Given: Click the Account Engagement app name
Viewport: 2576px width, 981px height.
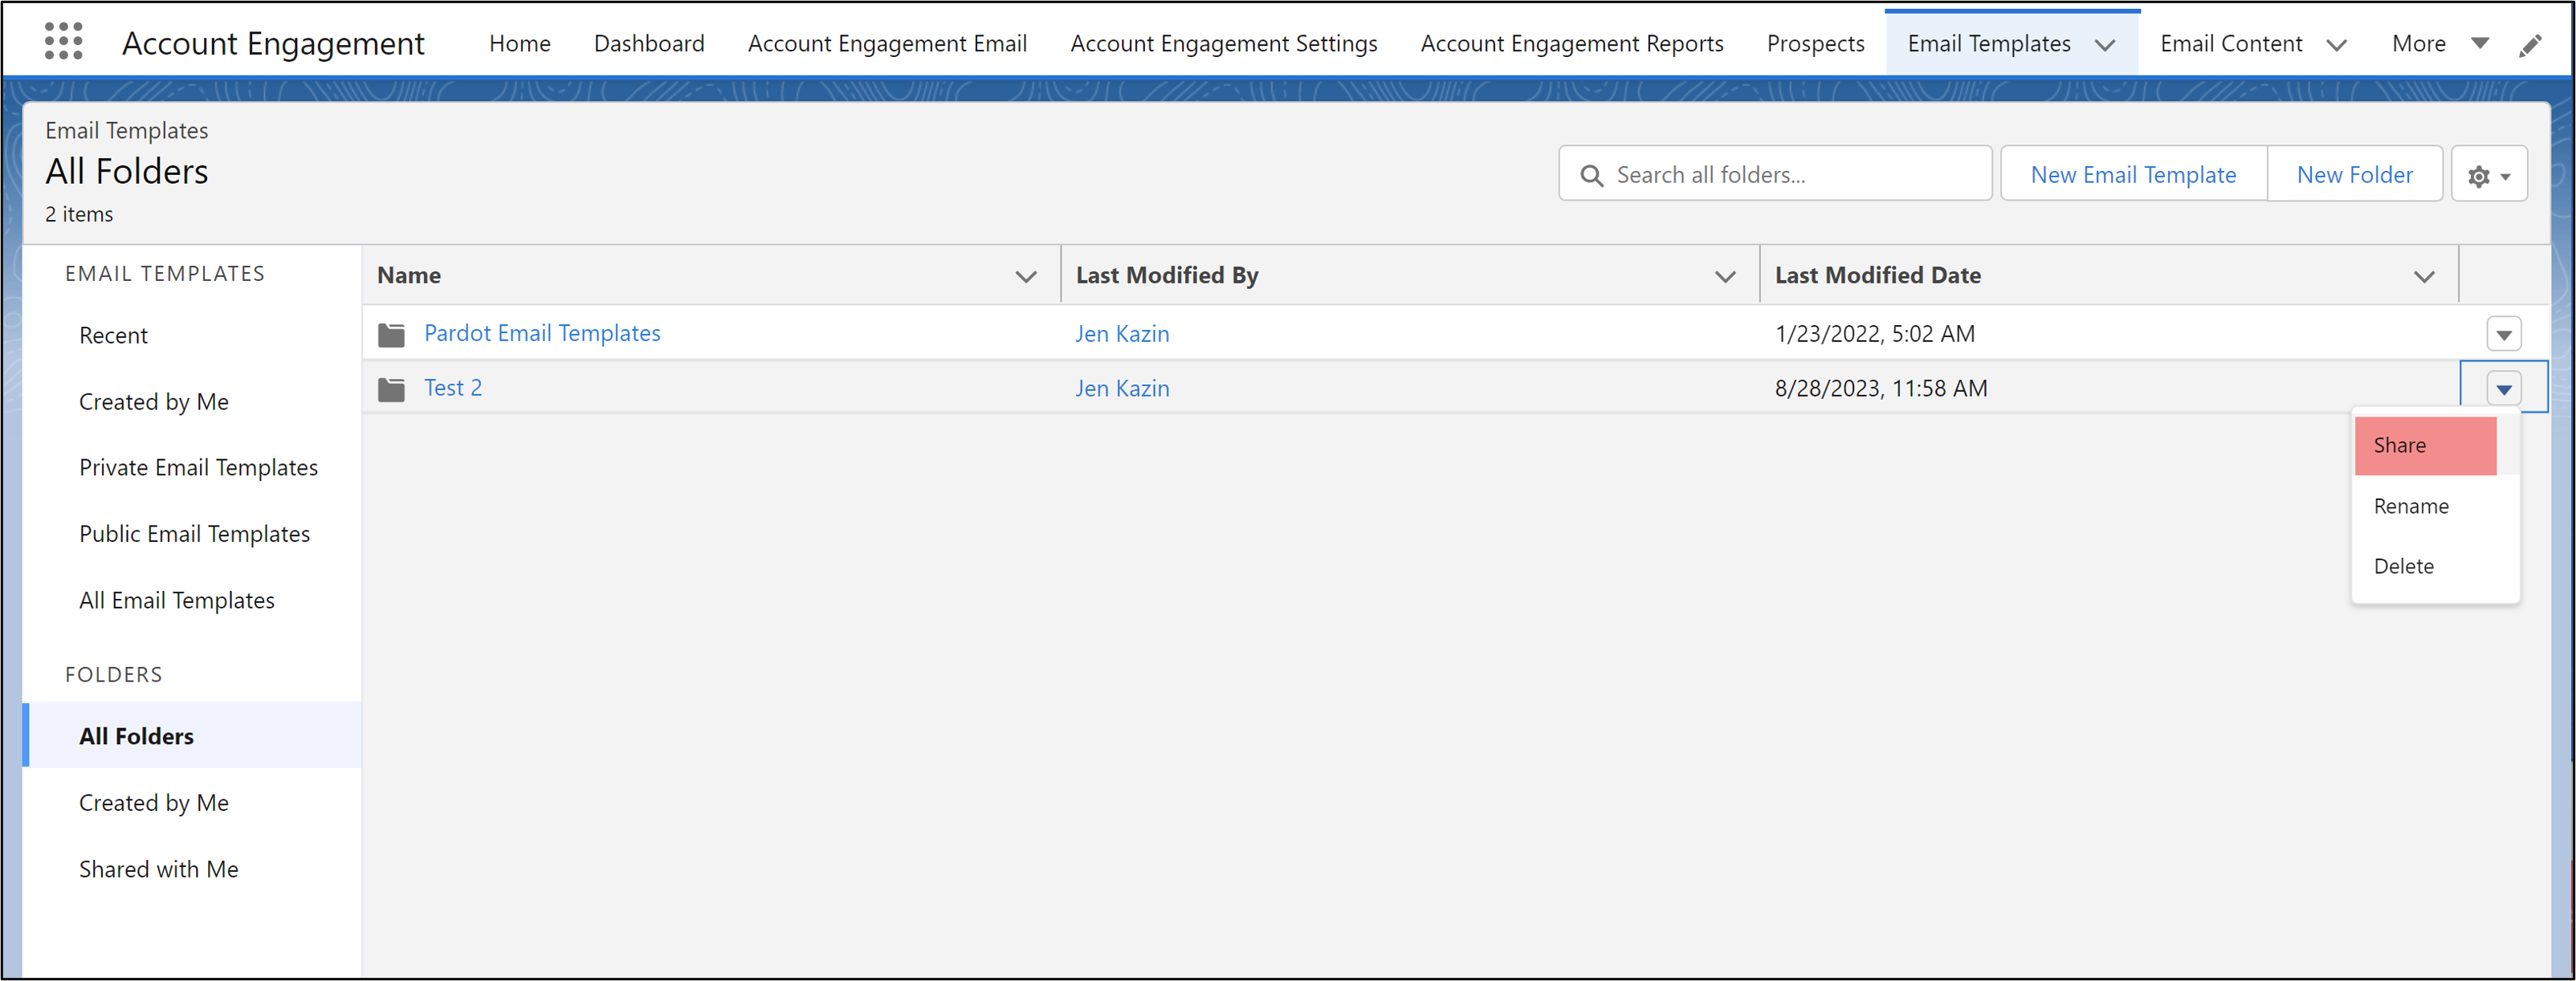Looking at the screenshot, I should (273, 44).
